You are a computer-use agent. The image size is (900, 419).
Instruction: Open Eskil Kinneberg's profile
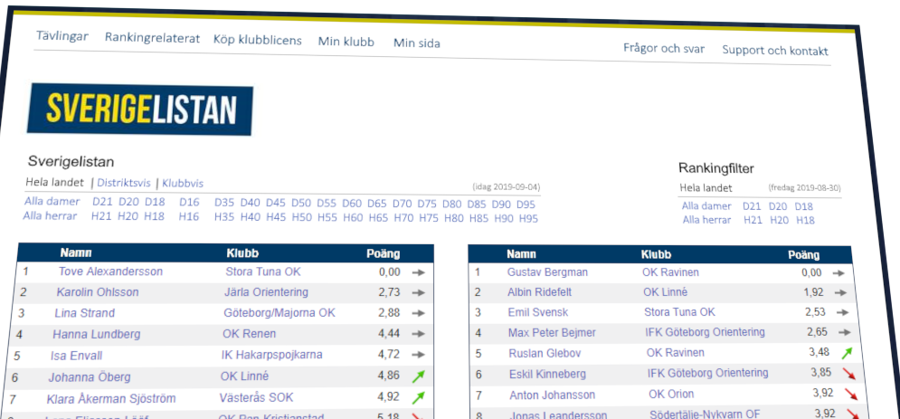(548, 374)
